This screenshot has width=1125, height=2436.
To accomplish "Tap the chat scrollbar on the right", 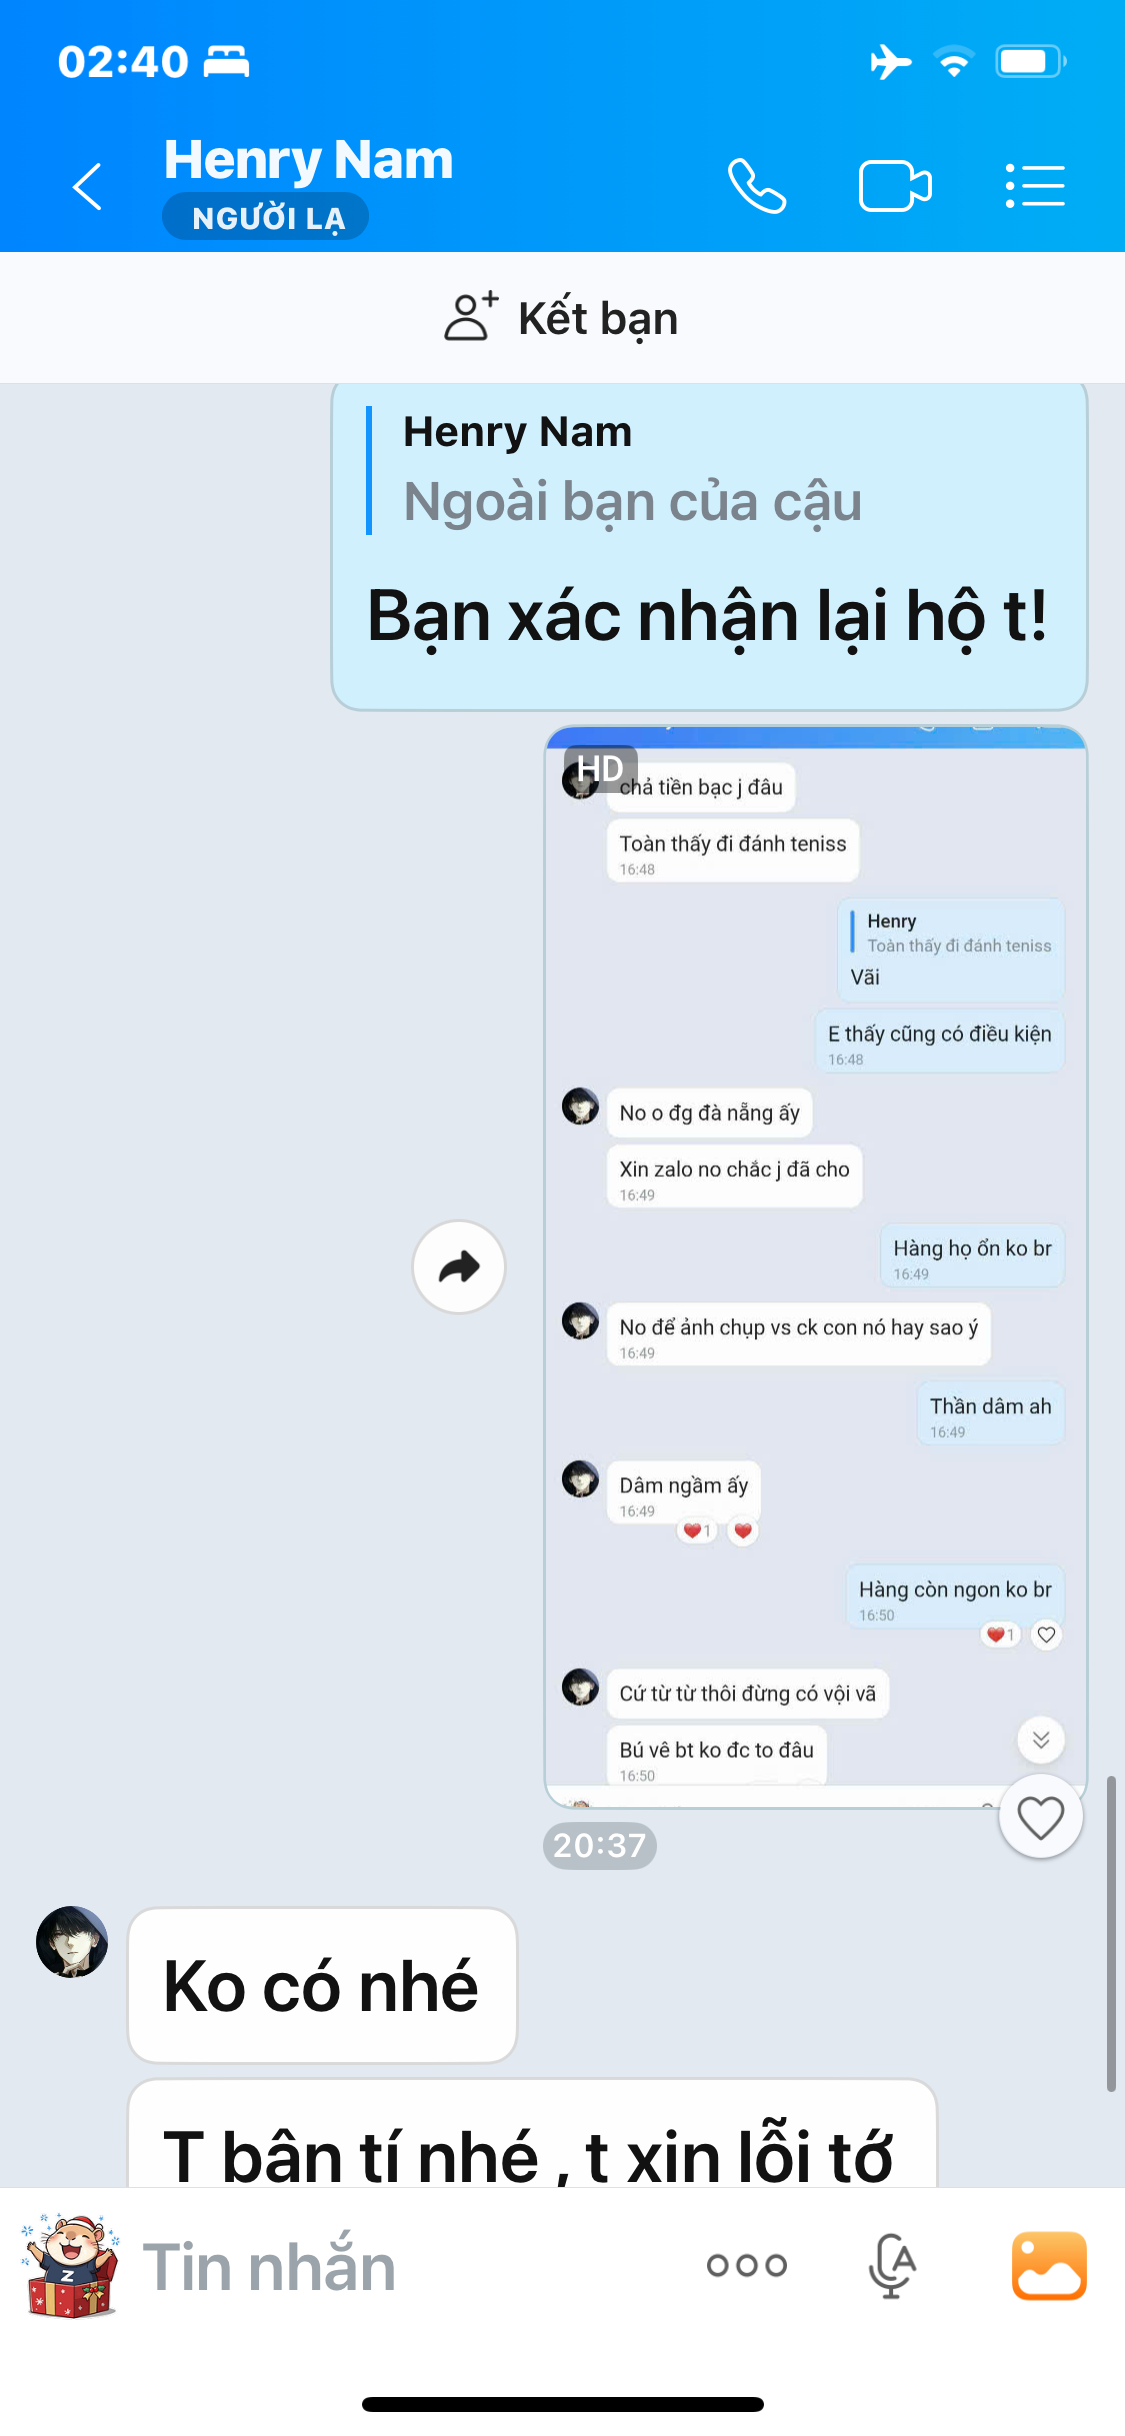I will click(x=1111, y=1933).
